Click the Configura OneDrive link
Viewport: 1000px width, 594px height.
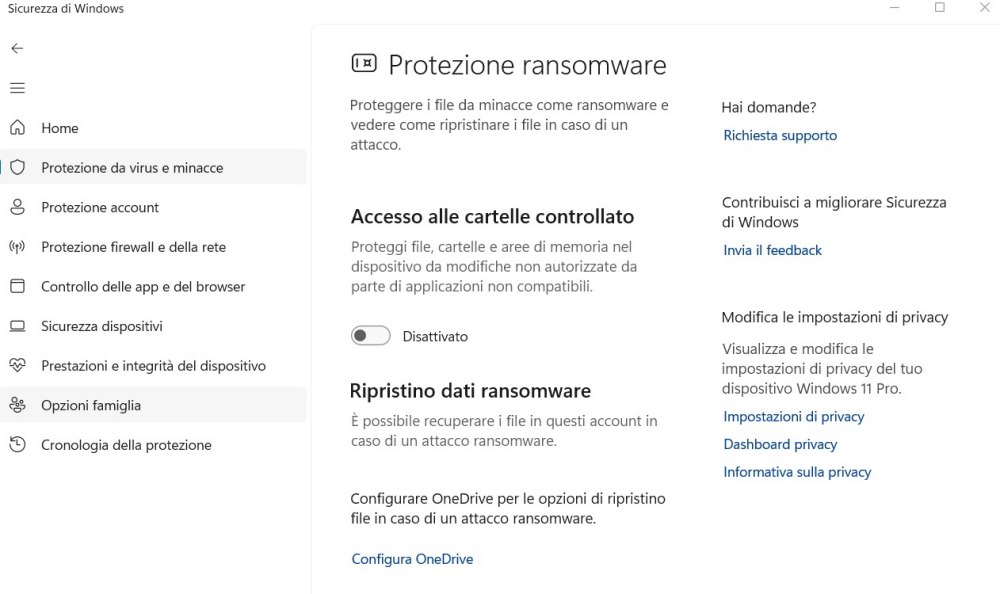(411, 559)
